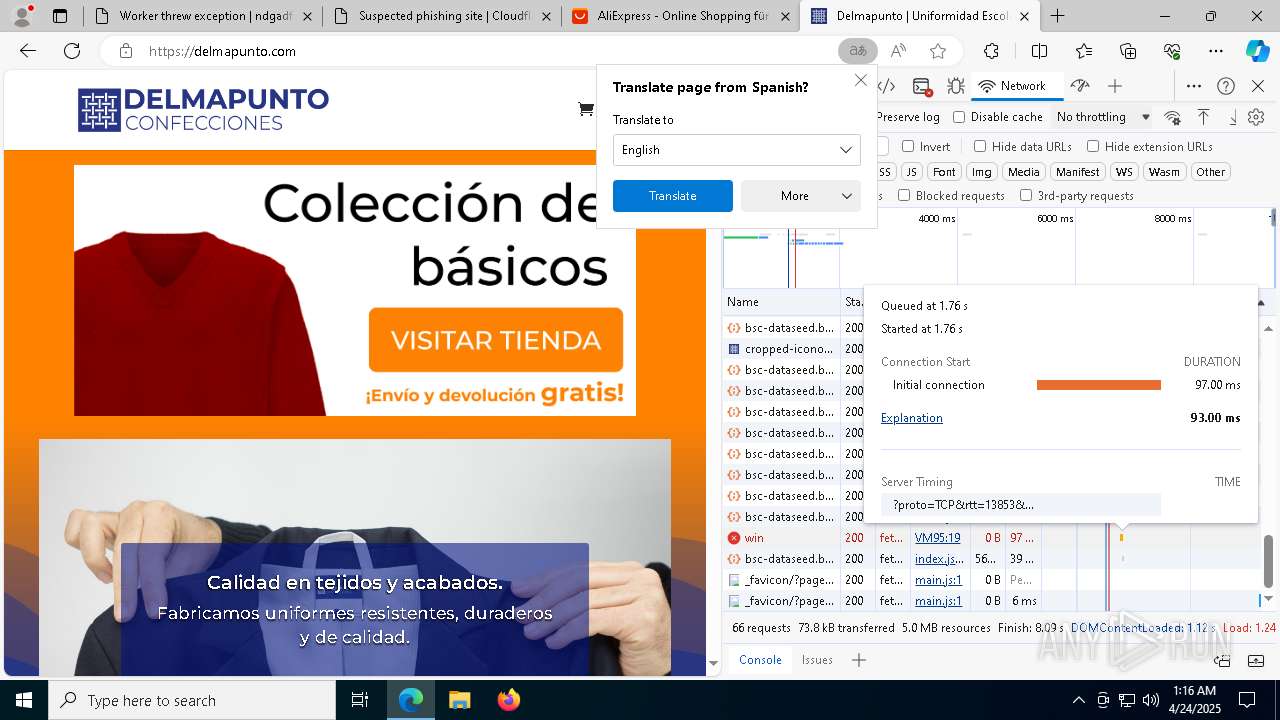This screenshot has width=1280, height=720.
Task: Add this page to favorites star
Action: pos(937,51)
